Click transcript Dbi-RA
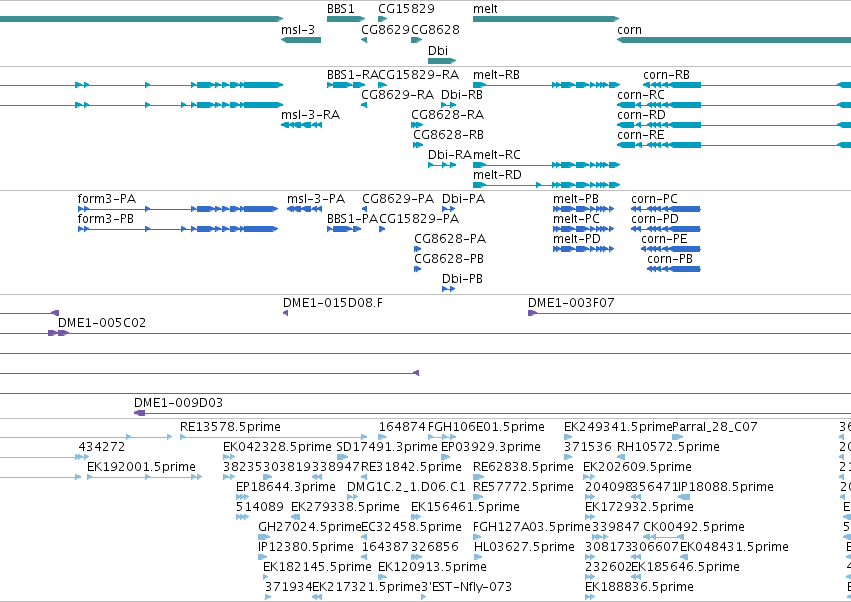Viewport: 851px width, 602px height. [x=450, y=155]
